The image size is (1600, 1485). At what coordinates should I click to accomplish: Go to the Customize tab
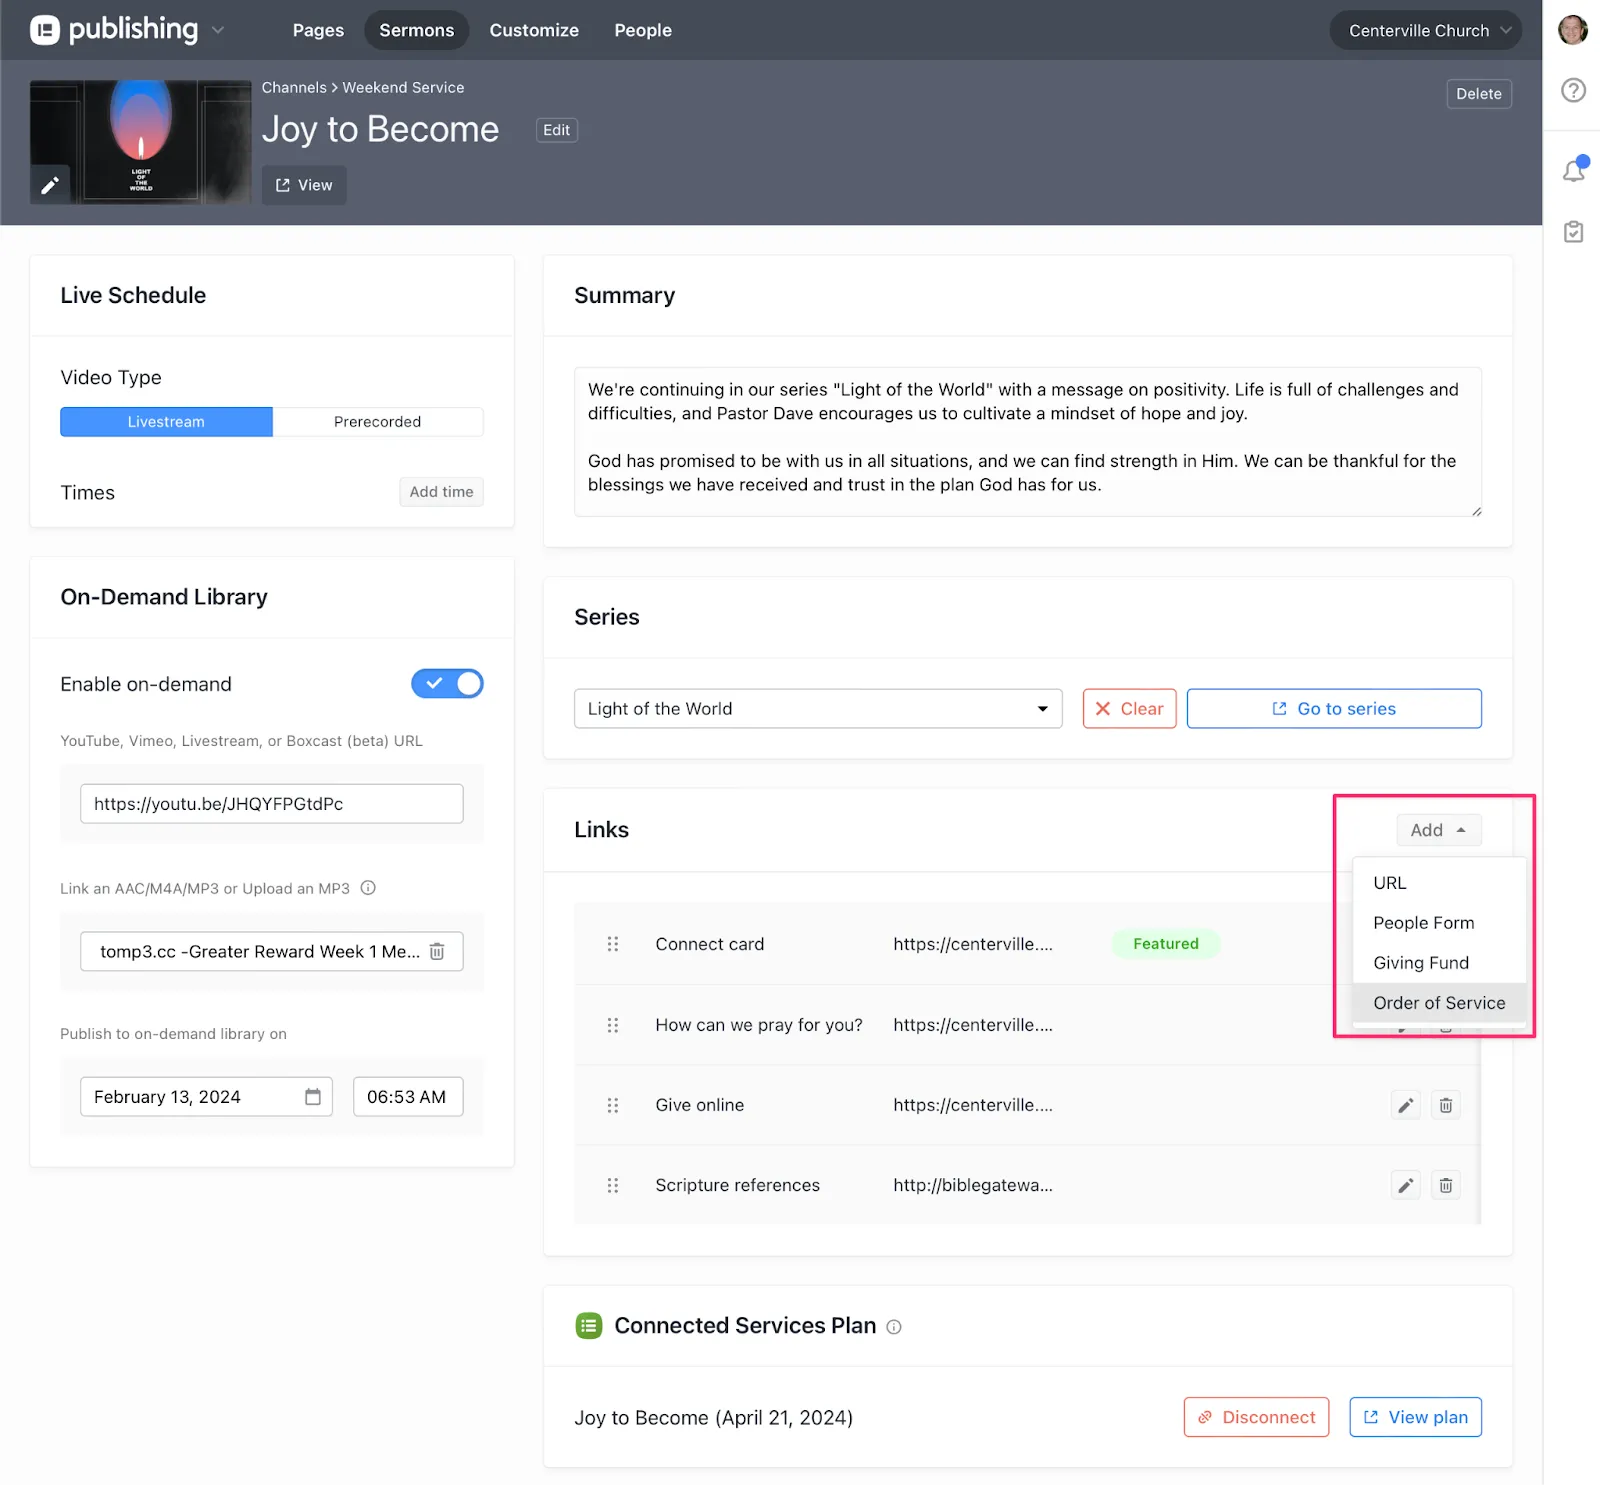(x=534, y=31)
